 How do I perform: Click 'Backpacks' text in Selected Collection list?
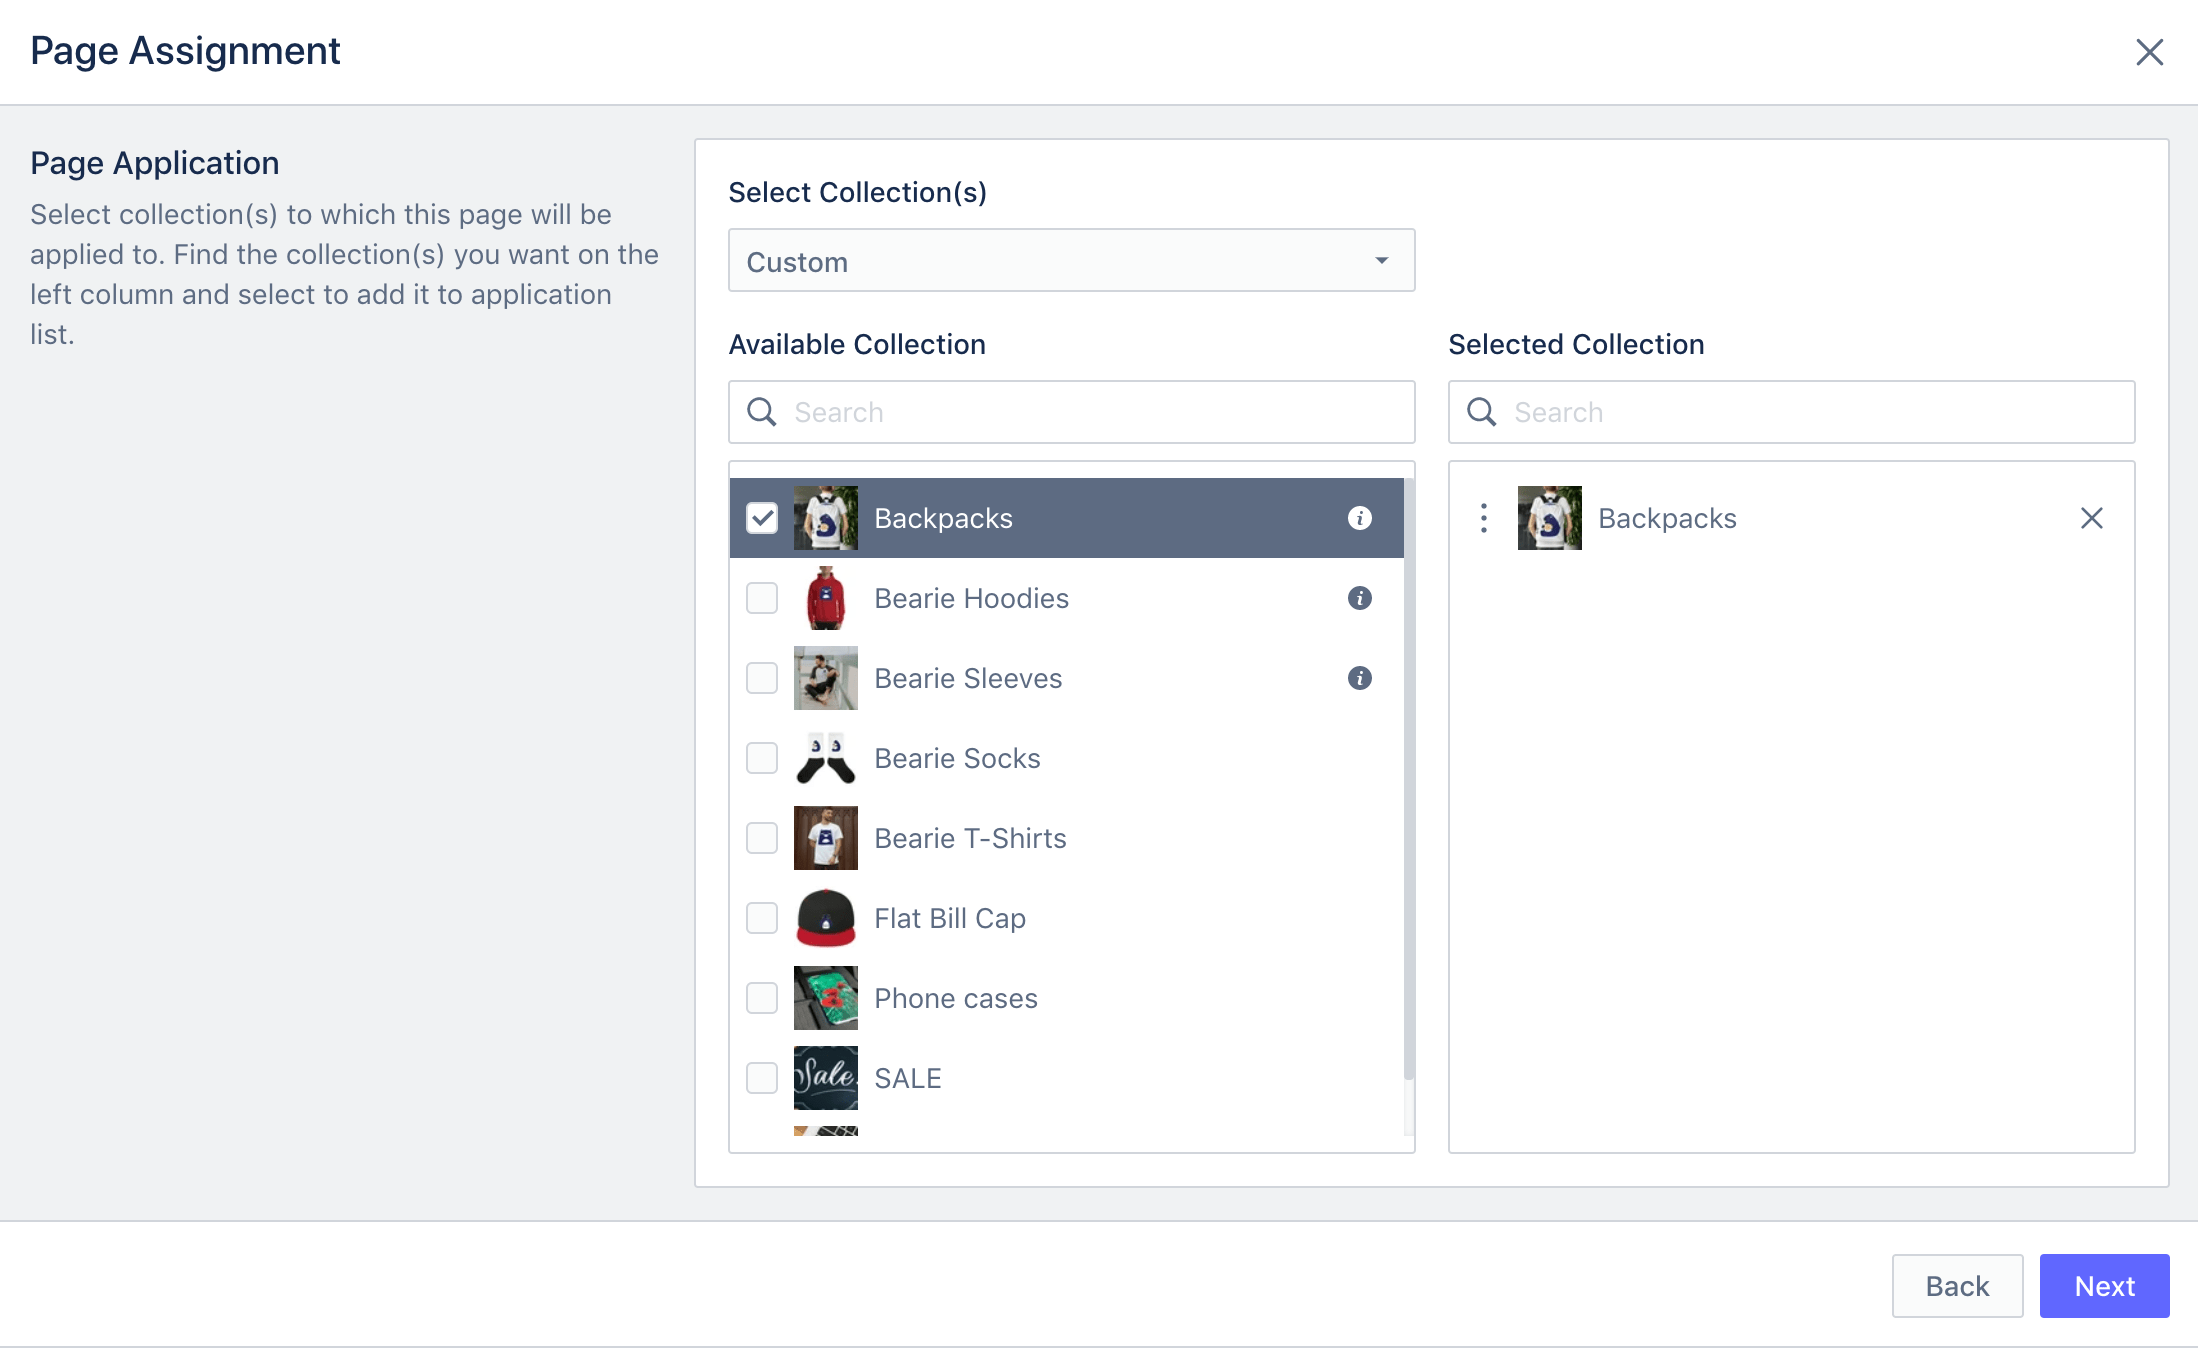[1667, 518]
